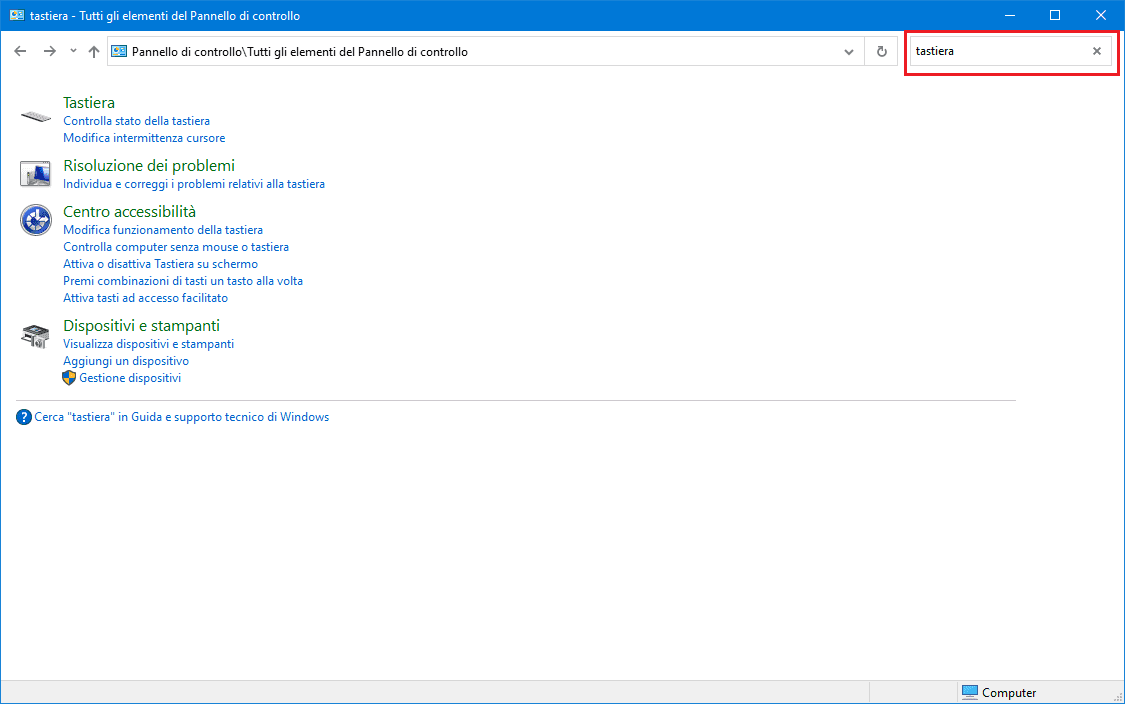Image resolution: width=1125 pixels, height=704 pixels.
Task: Open Gestione dispositivi link
Action: pos(130,378)
